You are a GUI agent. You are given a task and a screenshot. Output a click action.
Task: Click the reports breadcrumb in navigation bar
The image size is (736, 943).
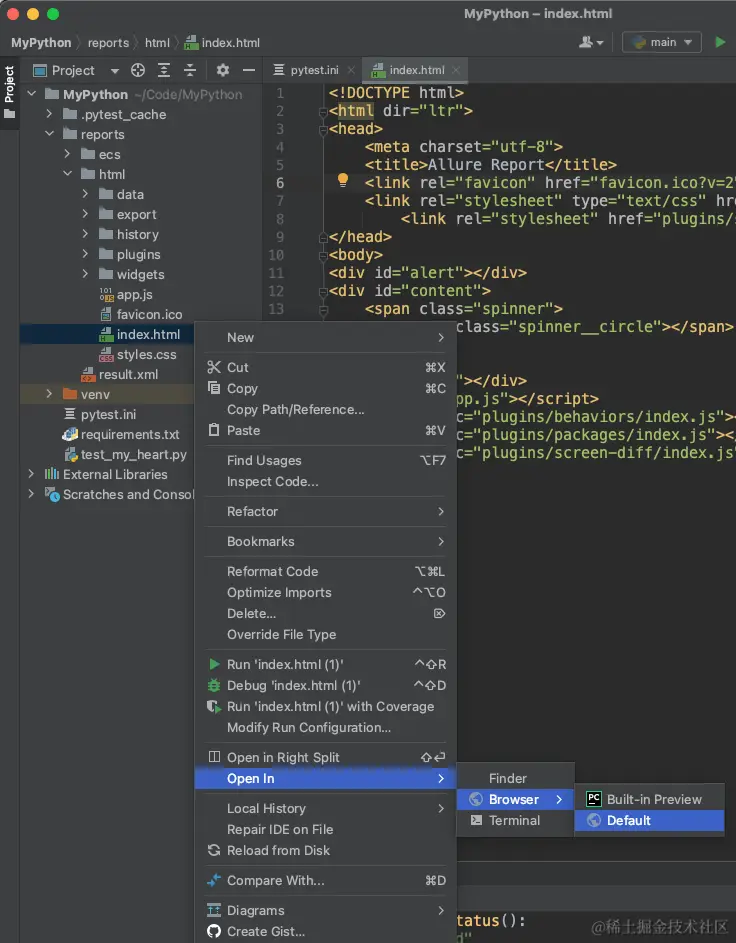(x=108, y=43)
